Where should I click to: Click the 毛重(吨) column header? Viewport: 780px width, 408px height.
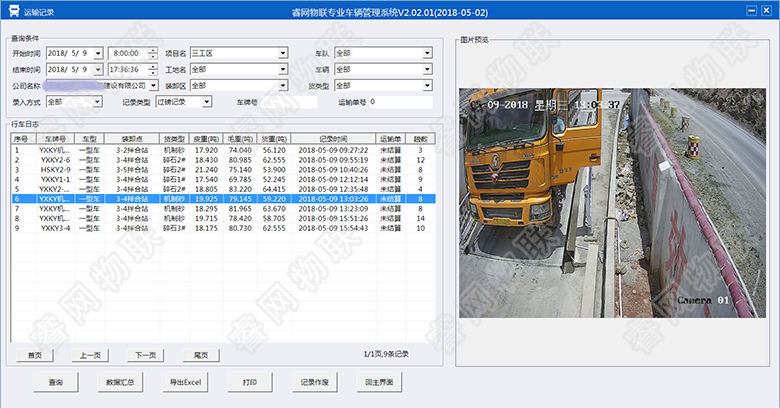(x=239, y=139)
